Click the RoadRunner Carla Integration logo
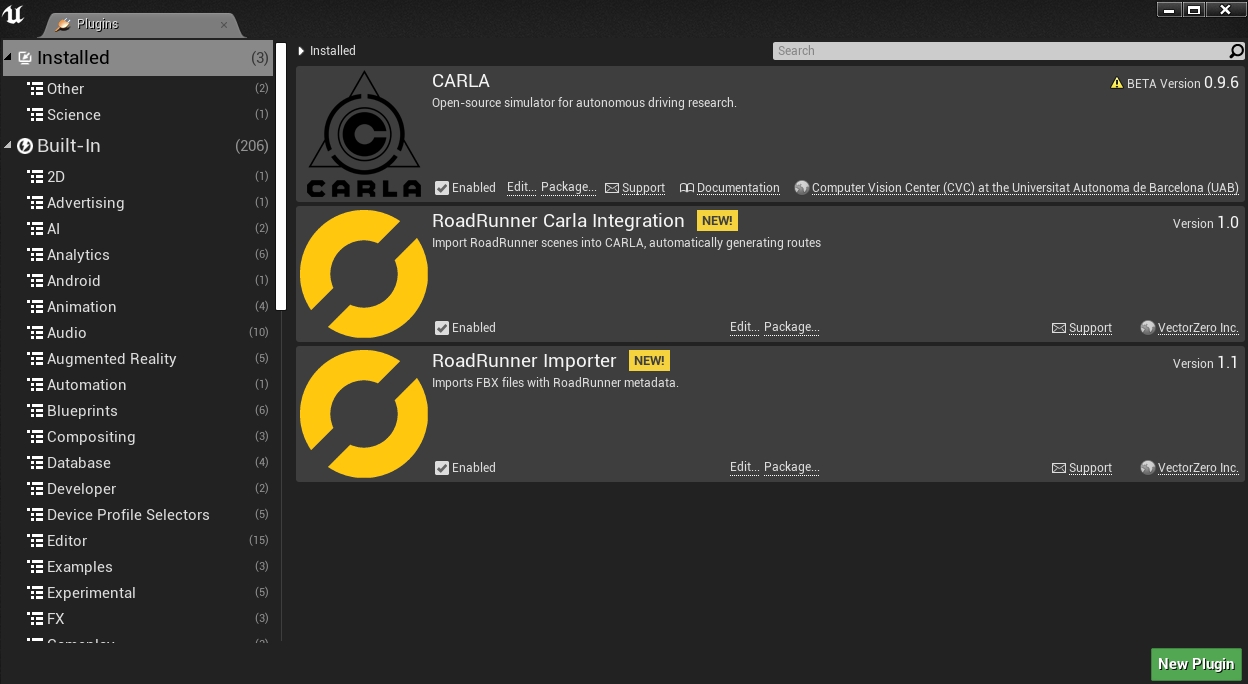 (x=363, y=274)
